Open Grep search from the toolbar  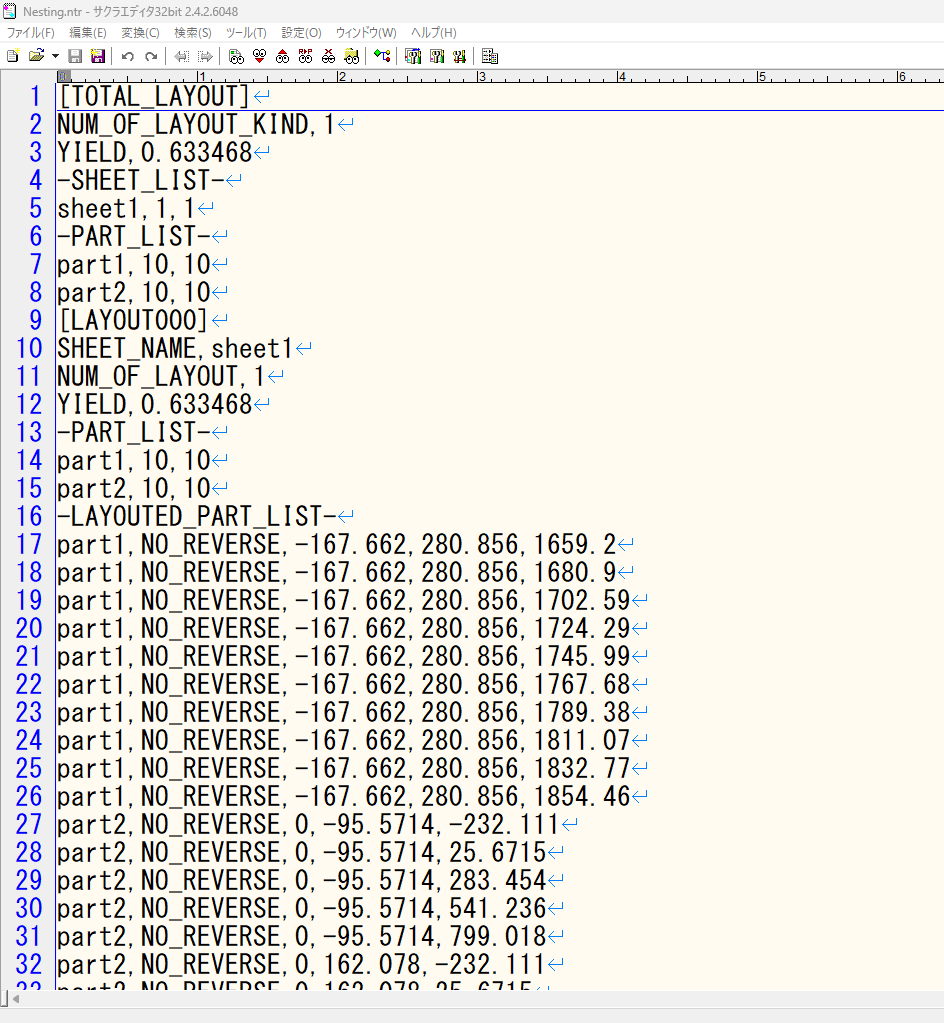[x=351, y=56]
